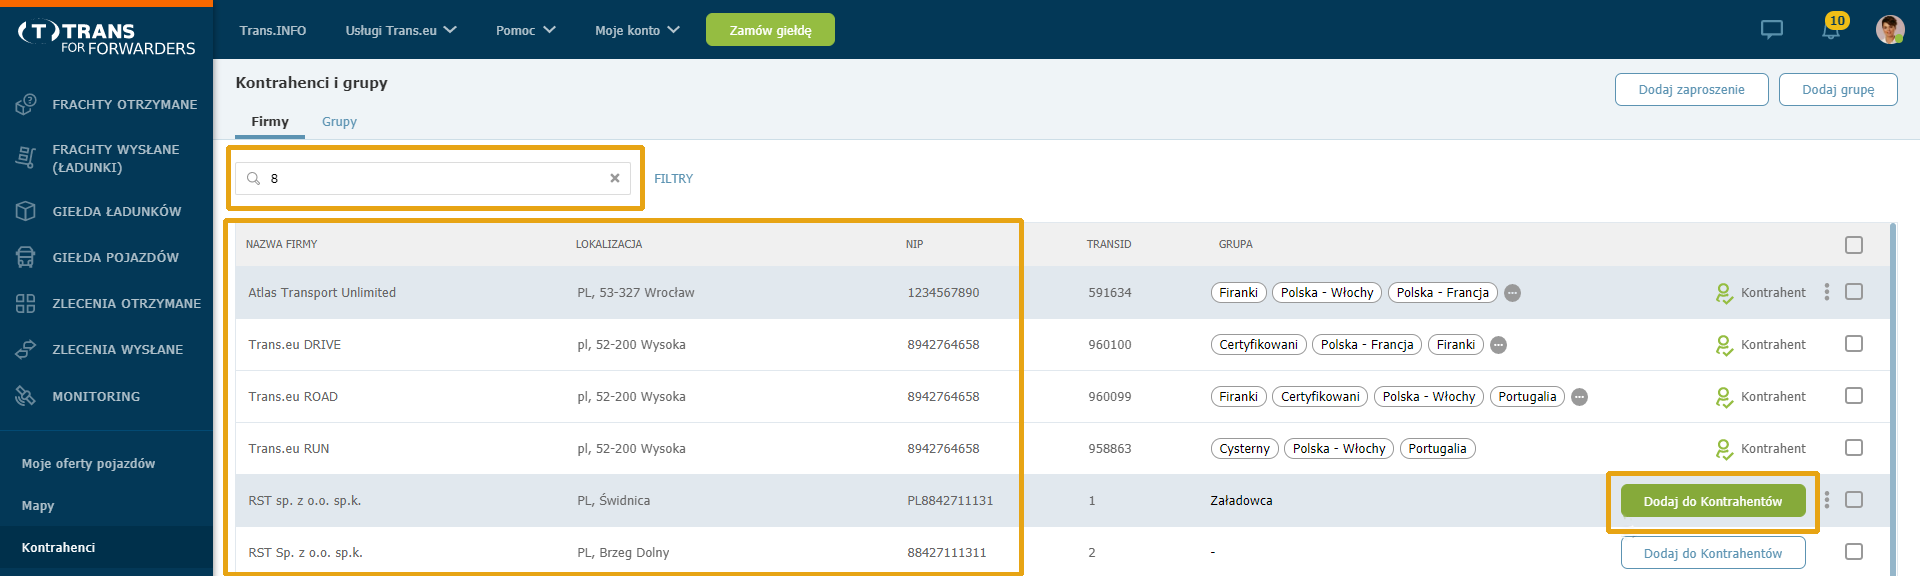
Task: Open Kontrahenci in sidebar
Action: 58,548
